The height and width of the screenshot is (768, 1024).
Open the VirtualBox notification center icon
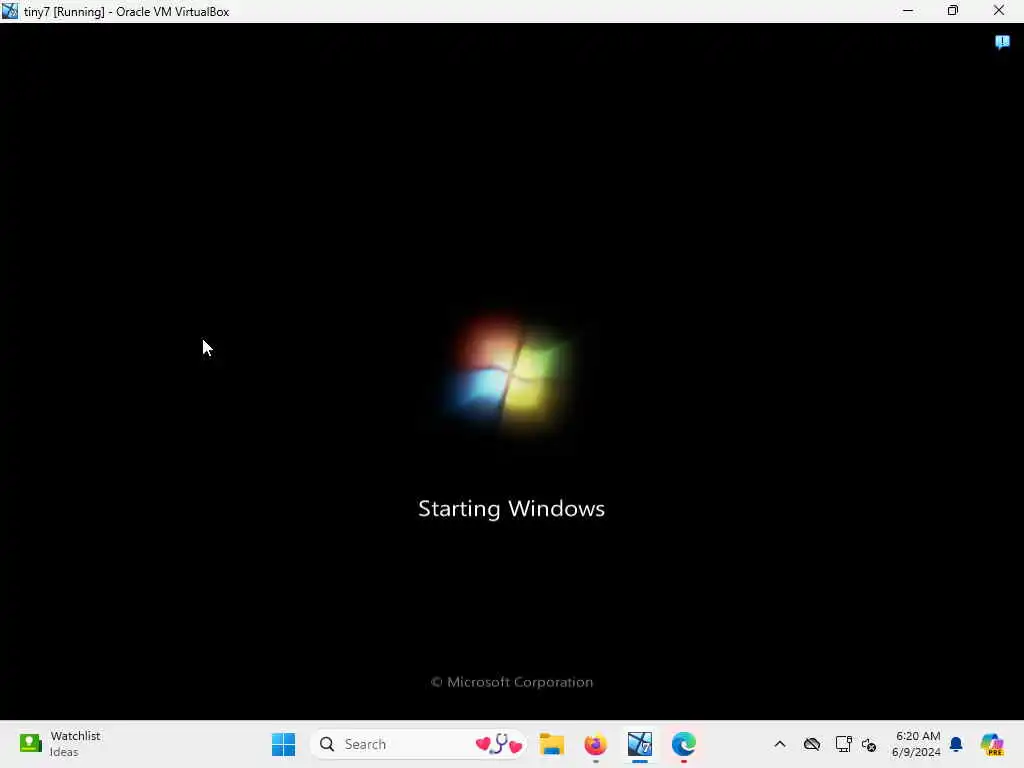pos(1002,42)
